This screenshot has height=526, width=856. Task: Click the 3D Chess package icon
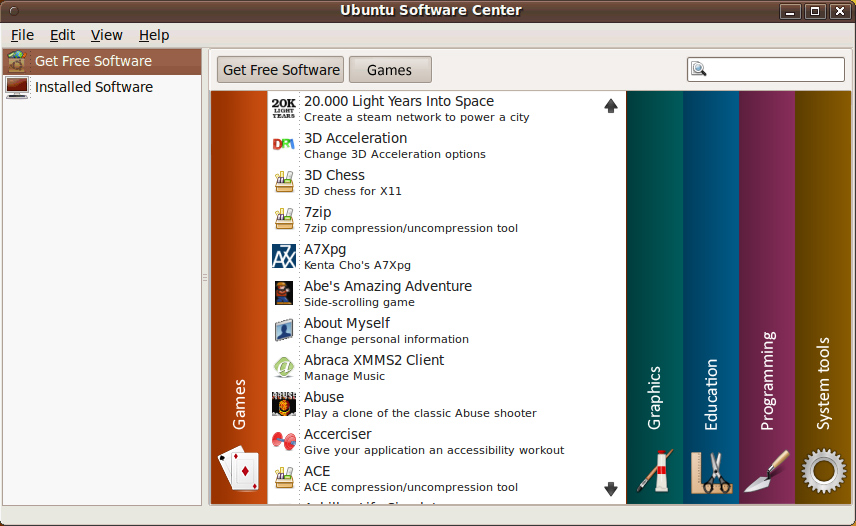[x=284, y=182]
